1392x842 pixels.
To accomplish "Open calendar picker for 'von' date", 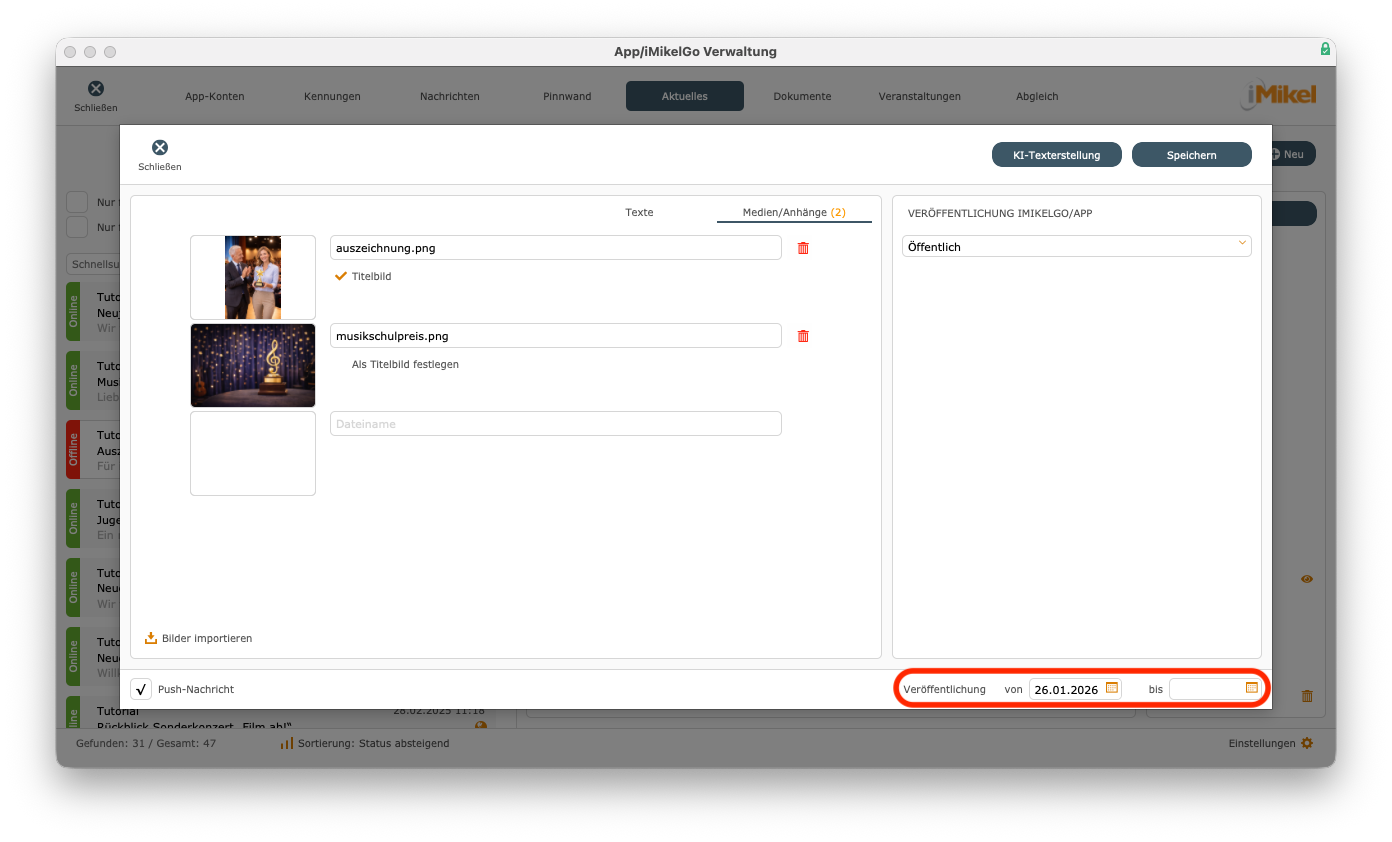I will 1112,688.
